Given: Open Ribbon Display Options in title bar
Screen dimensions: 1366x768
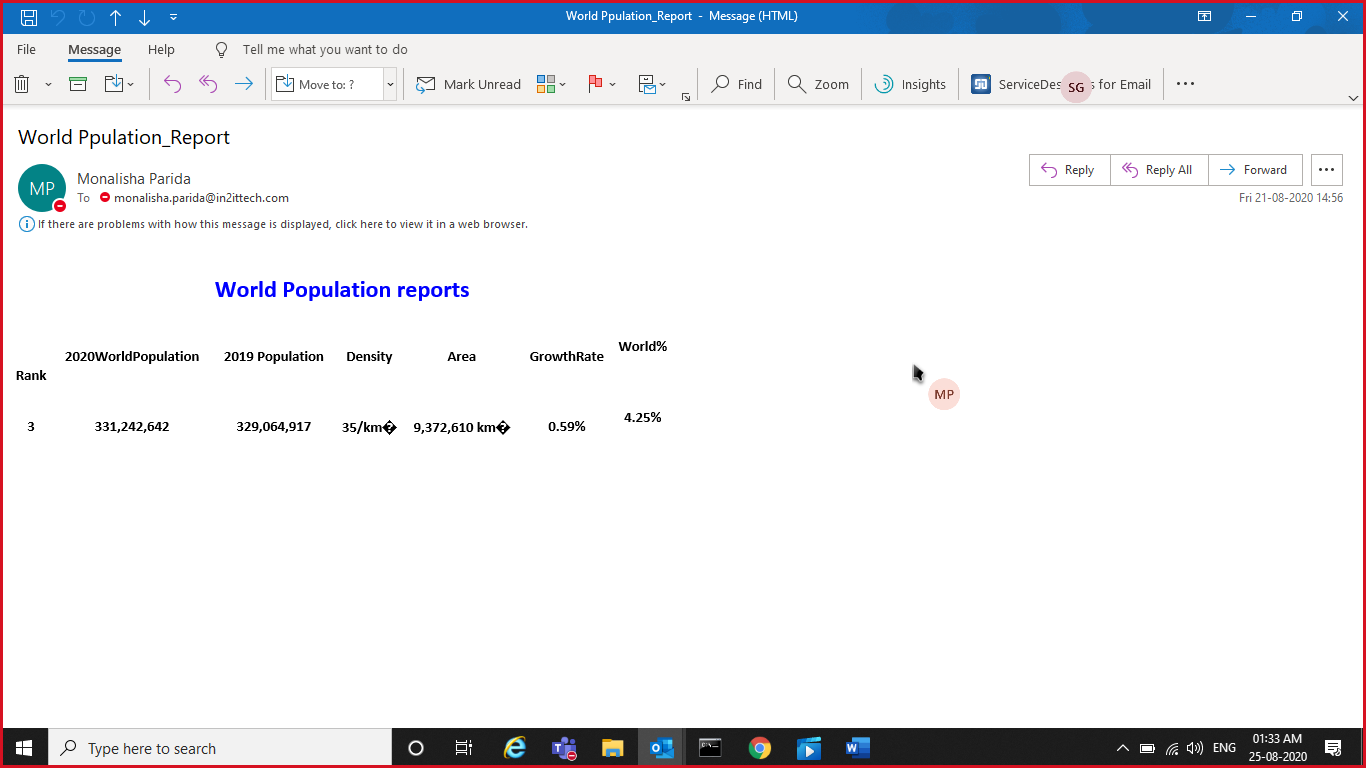Looking at the screenshot, I should click(1205, 17).
